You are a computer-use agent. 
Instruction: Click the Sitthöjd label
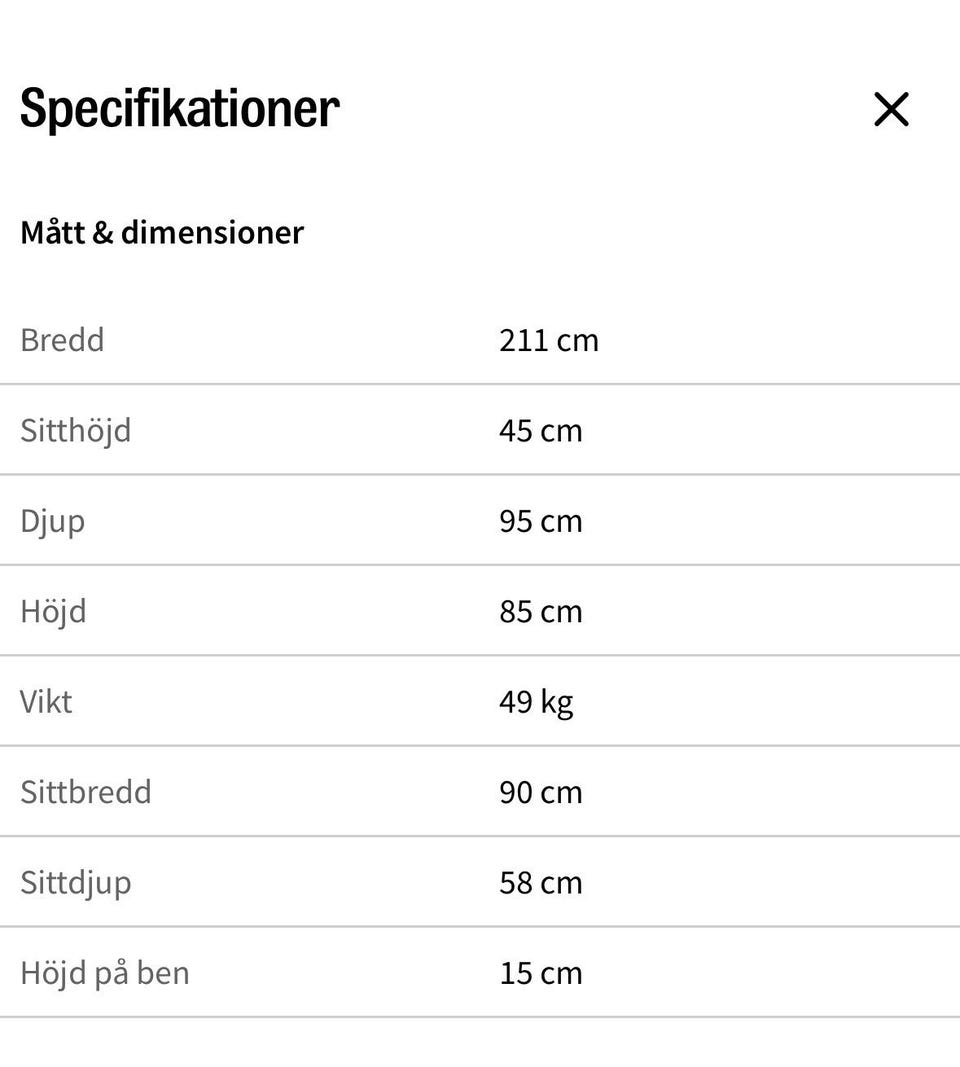(76, 431)
